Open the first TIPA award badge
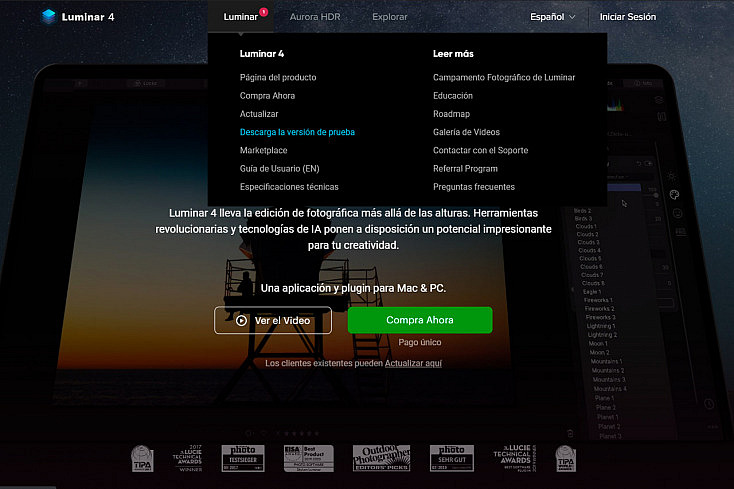Screen dimensions: 734x489 coord(142,458)
